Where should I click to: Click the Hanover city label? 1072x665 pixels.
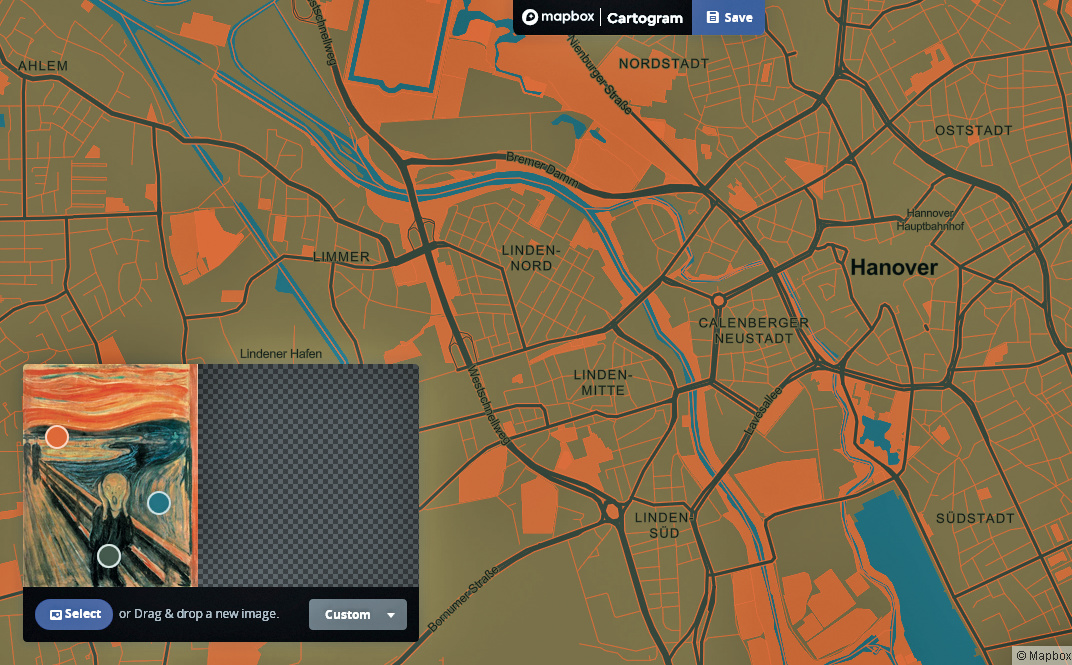[x=893, y=268]
